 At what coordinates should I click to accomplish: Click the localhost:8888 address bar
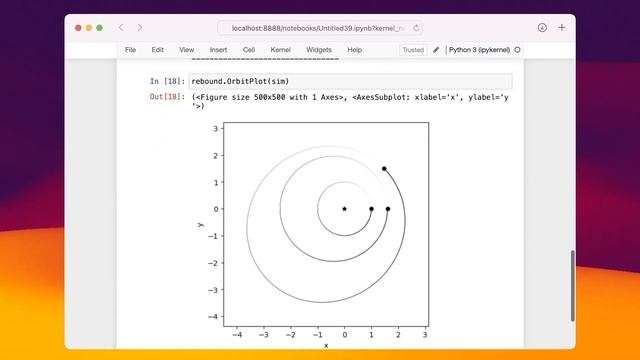click(x=320, y=28)
